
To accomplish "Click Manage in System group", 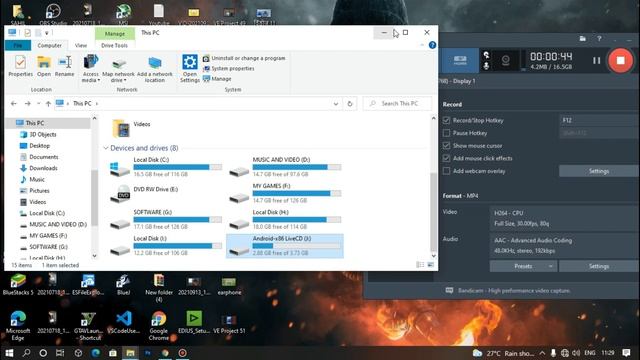I will [x=217, y=79].
